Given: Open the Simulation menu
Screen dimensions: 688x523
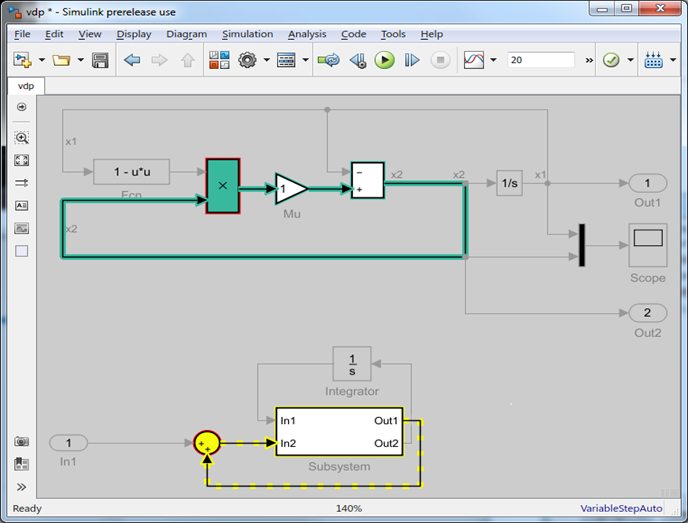Looking at the screenshot, I should pos(247,34).
